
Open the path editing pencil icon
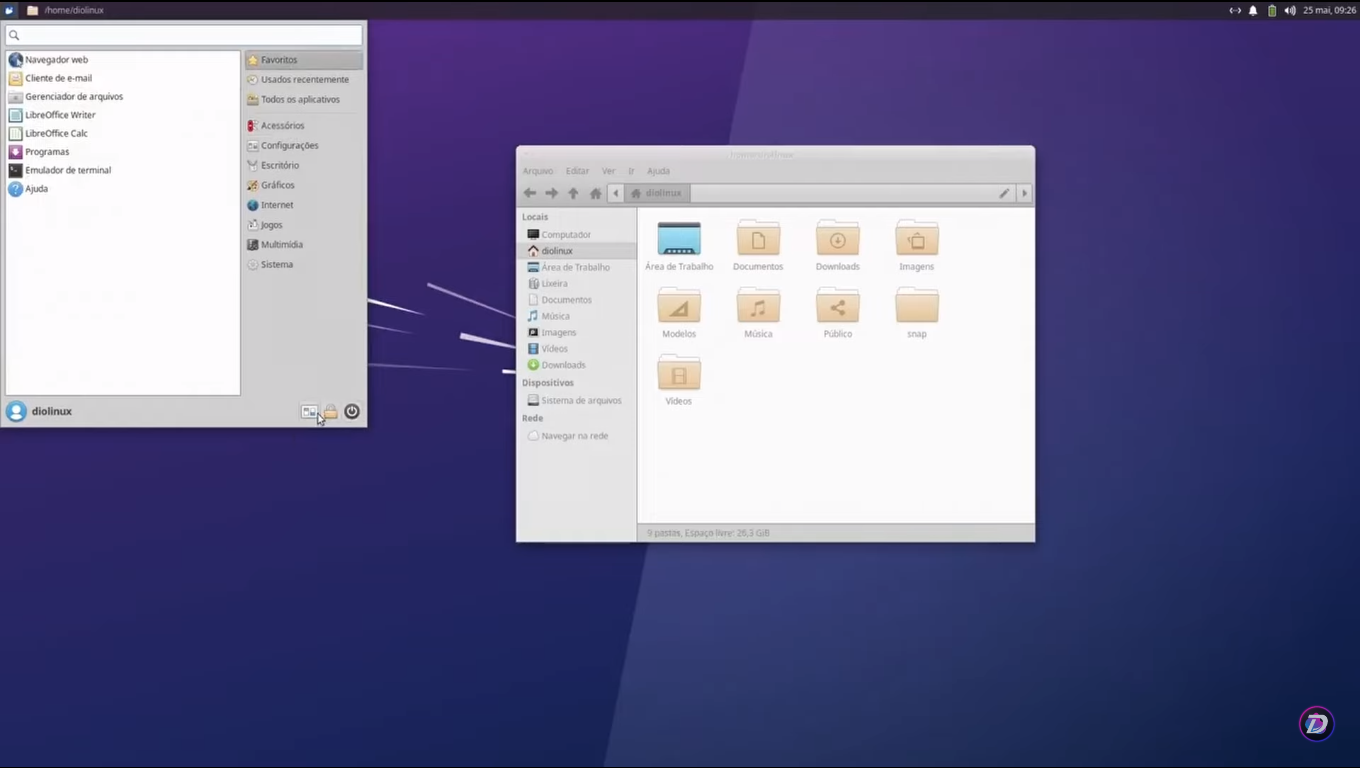(x=1004, y=193)
